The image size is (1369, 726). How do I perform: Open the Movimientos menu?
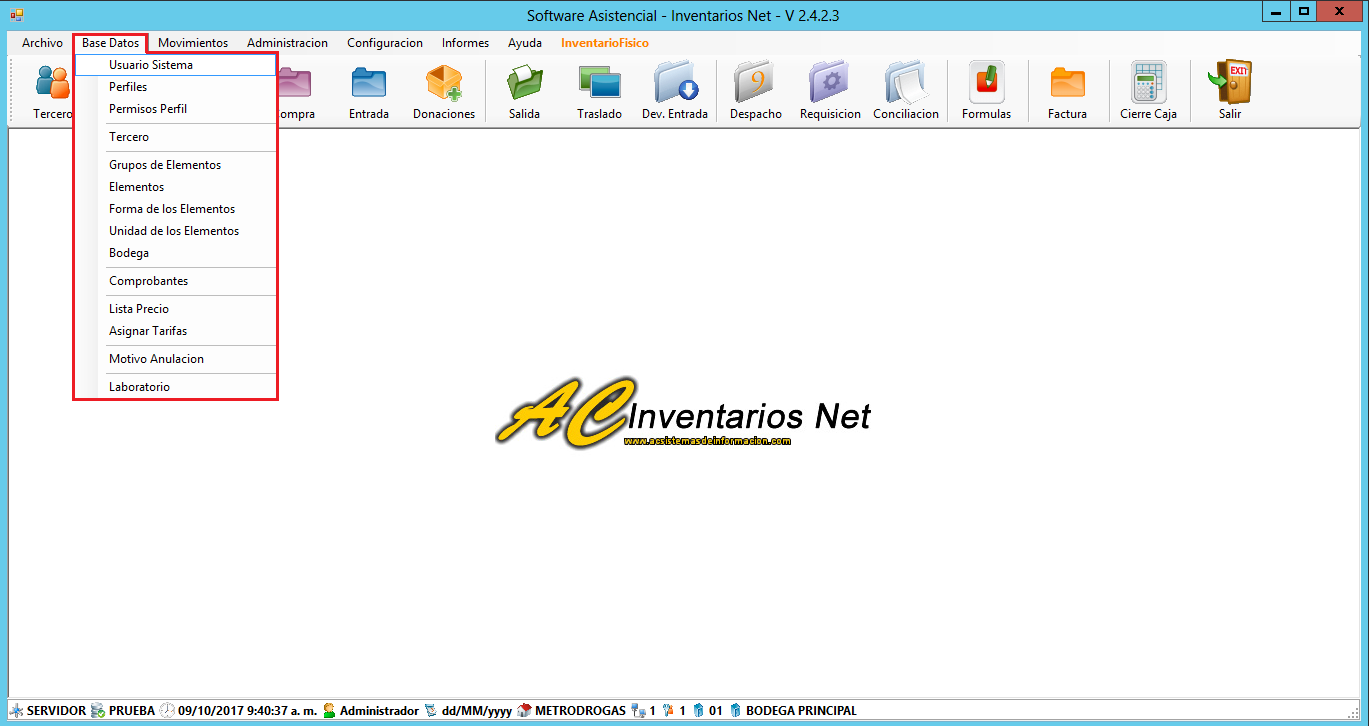coord(193,43)
